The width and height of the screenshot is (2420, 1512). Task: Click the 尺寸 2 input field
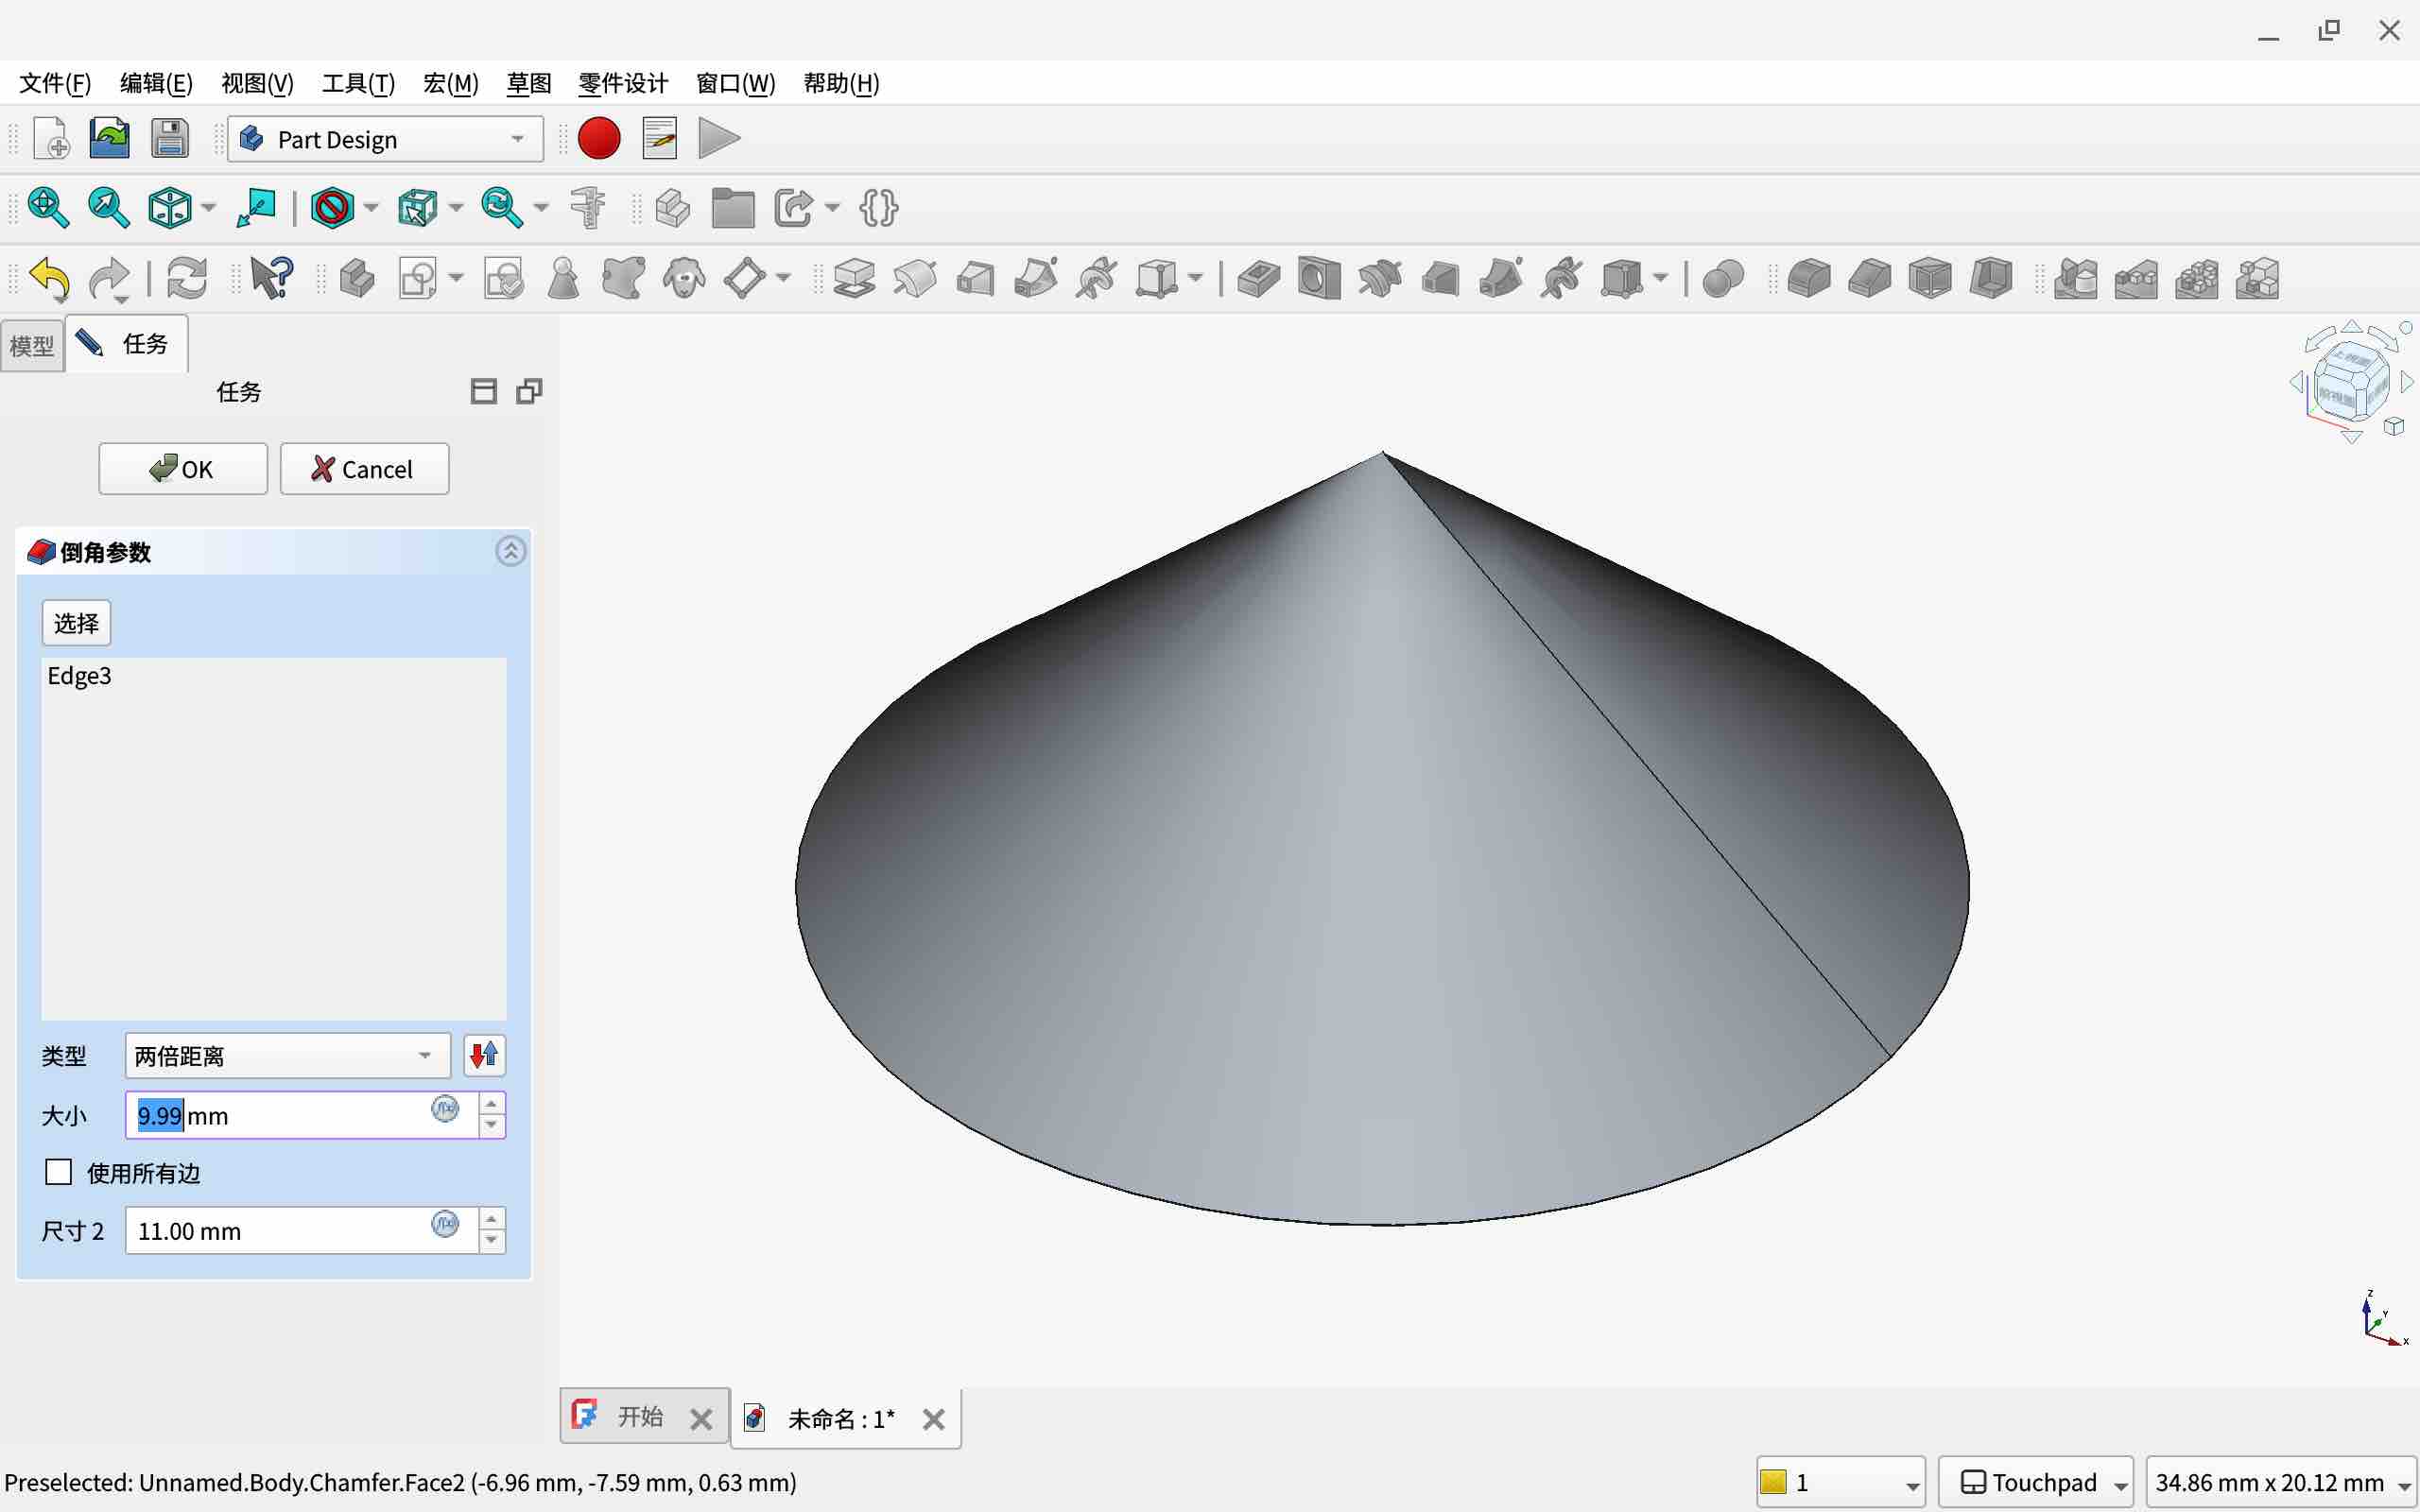point(280,1231)
